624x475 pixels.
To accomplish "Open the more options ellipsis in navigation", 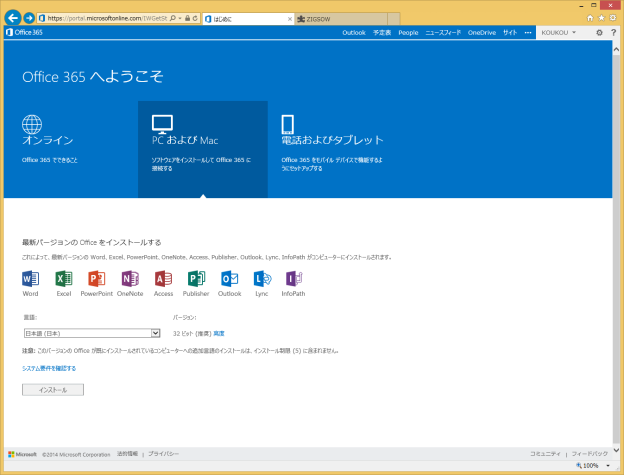I will [528, 33].
